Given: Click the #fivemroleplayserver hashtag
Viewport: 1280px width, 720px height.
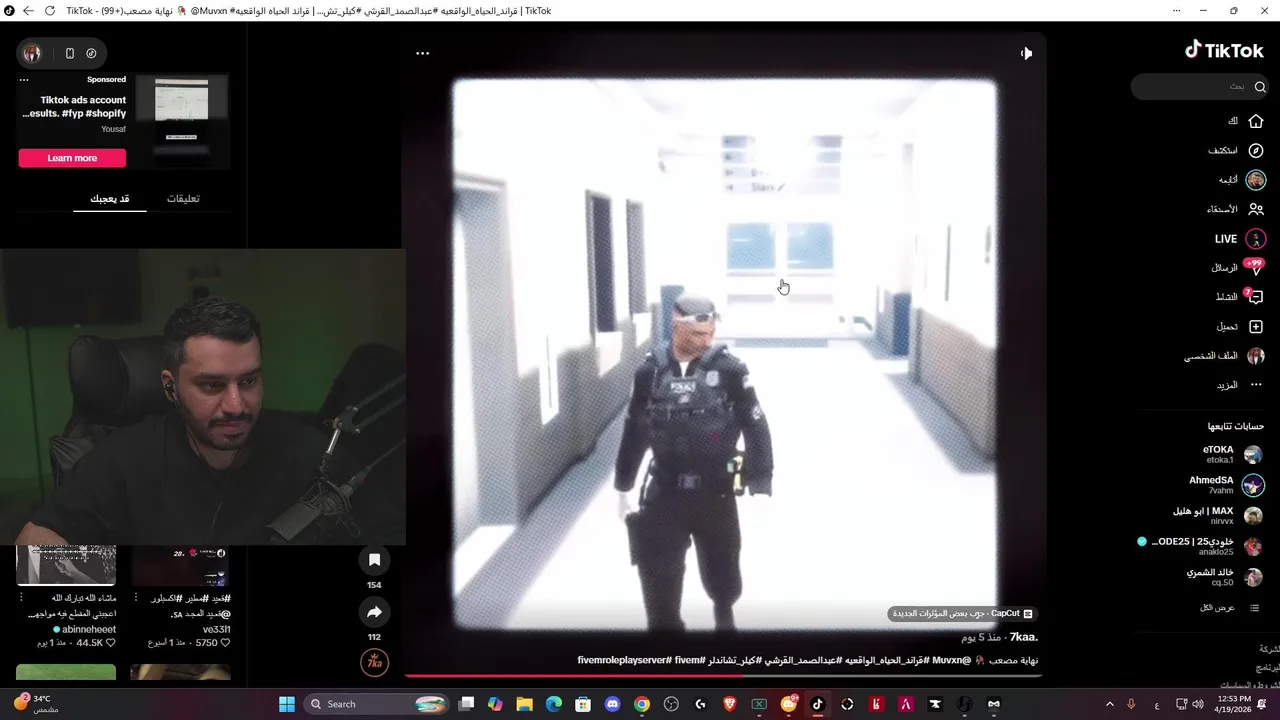Looking at the screenshot, I should point(624,660).
